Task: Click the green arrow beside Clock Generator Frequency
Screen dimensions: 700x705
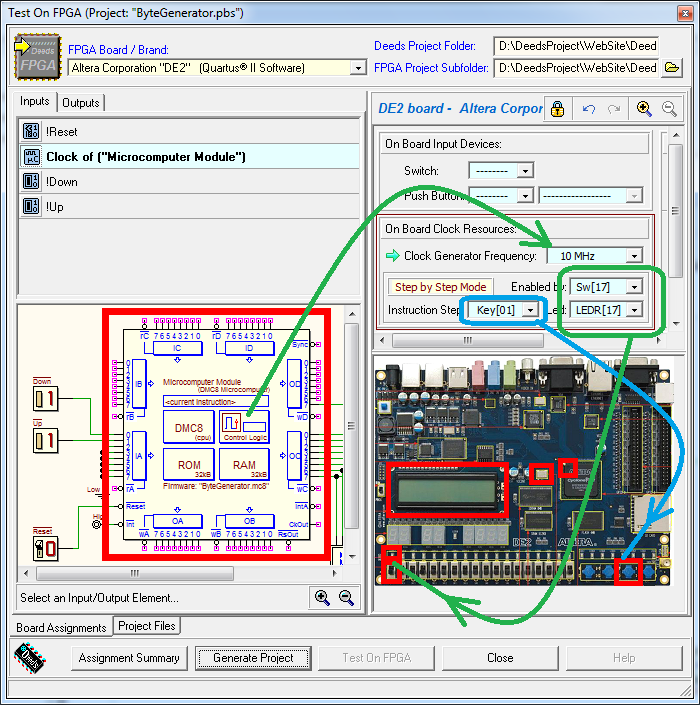Action: coord(392,255)
